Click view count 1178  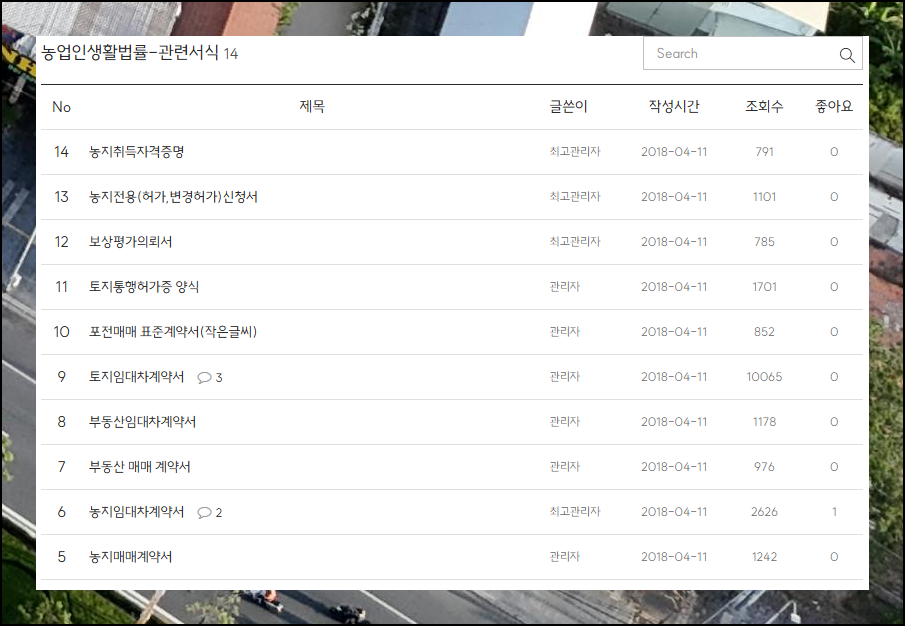764,422
